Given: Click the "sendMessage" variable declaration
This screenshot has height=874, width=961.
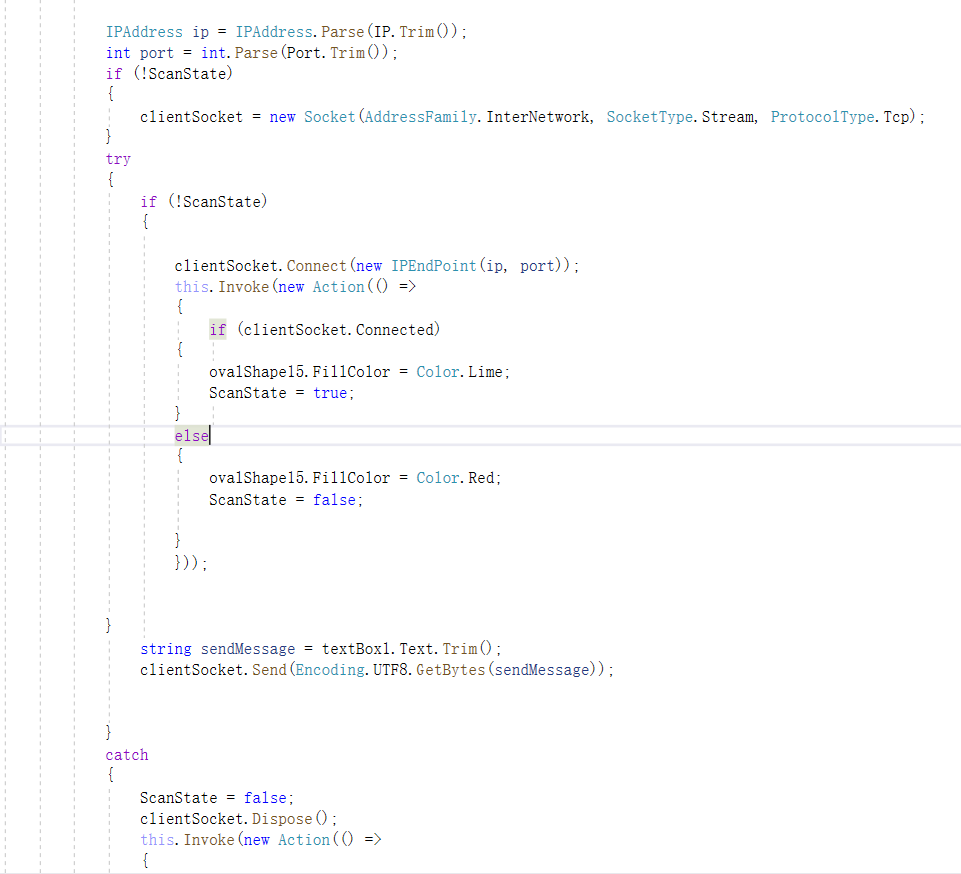Looking at the screenshot, I should (x=248, y=649).
